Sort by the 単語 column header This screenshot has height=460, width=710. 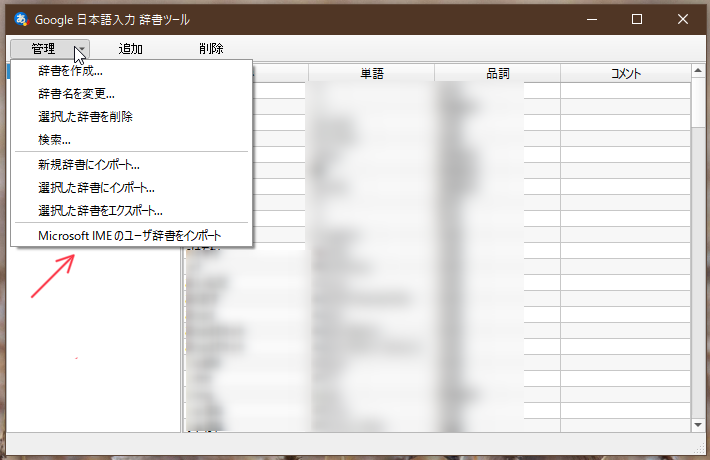tap(372, 73)
